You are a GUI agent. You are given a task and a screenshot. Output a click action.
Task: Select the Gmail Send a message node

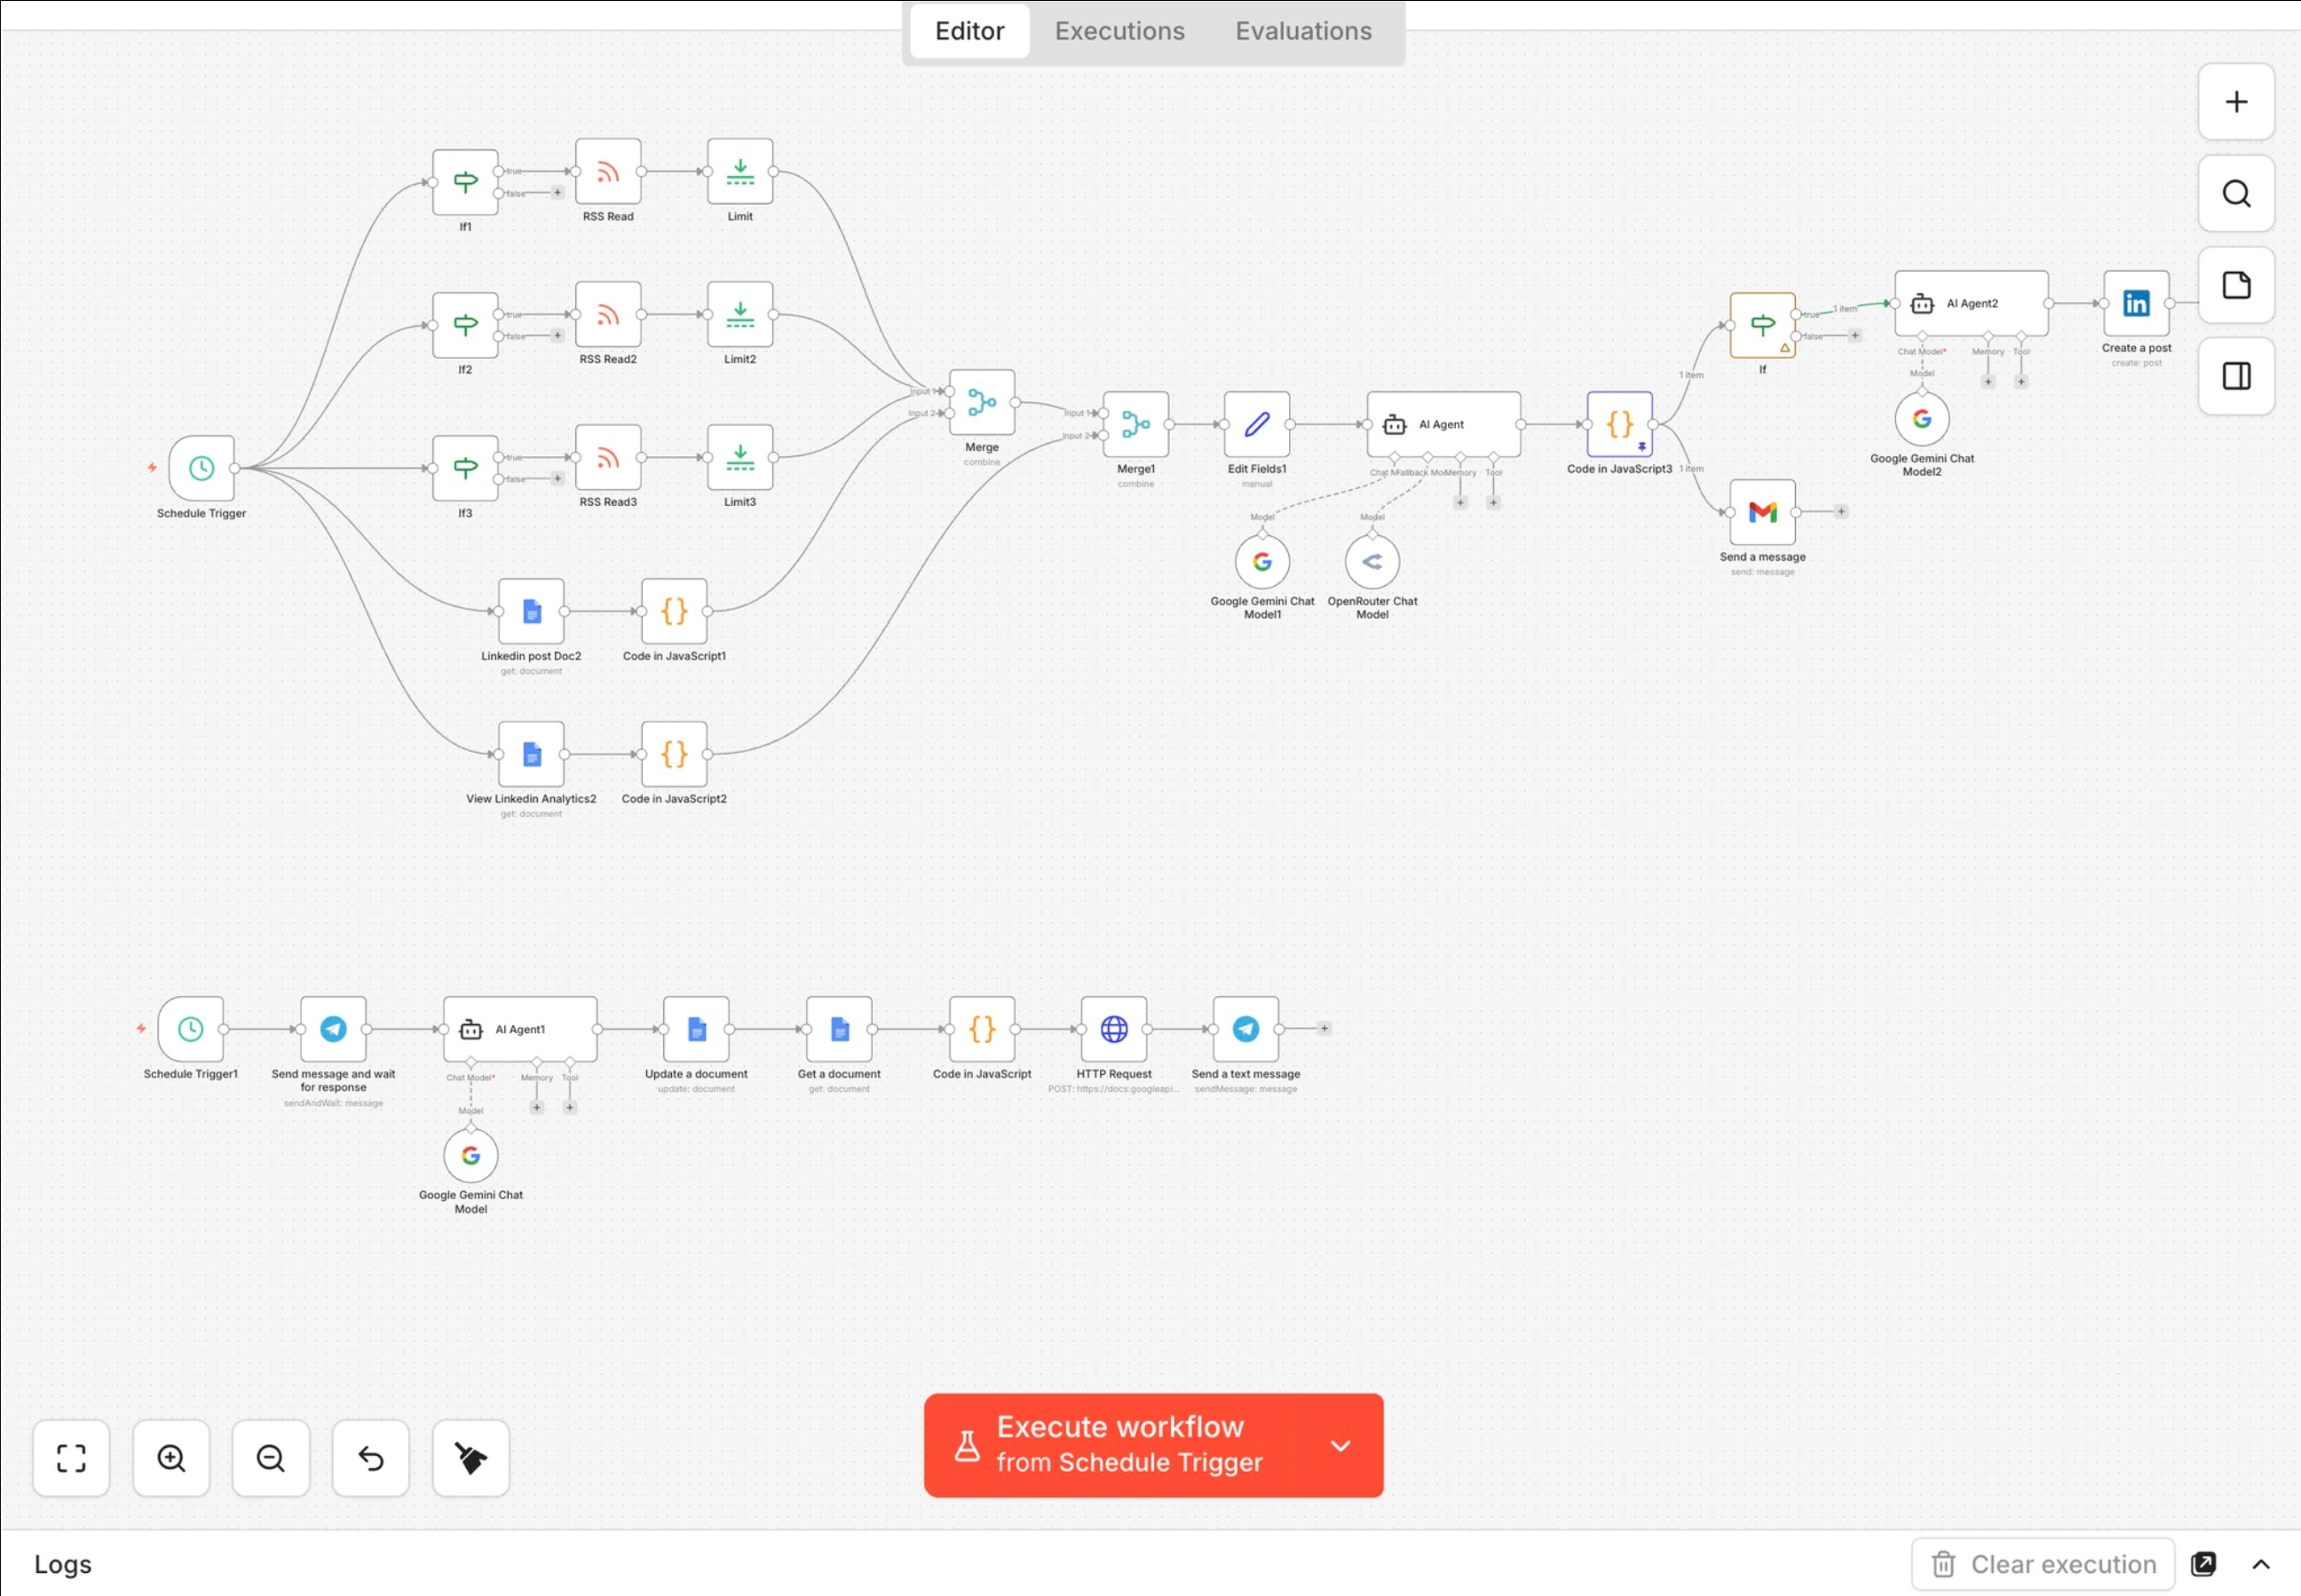tap(1762, 512)
